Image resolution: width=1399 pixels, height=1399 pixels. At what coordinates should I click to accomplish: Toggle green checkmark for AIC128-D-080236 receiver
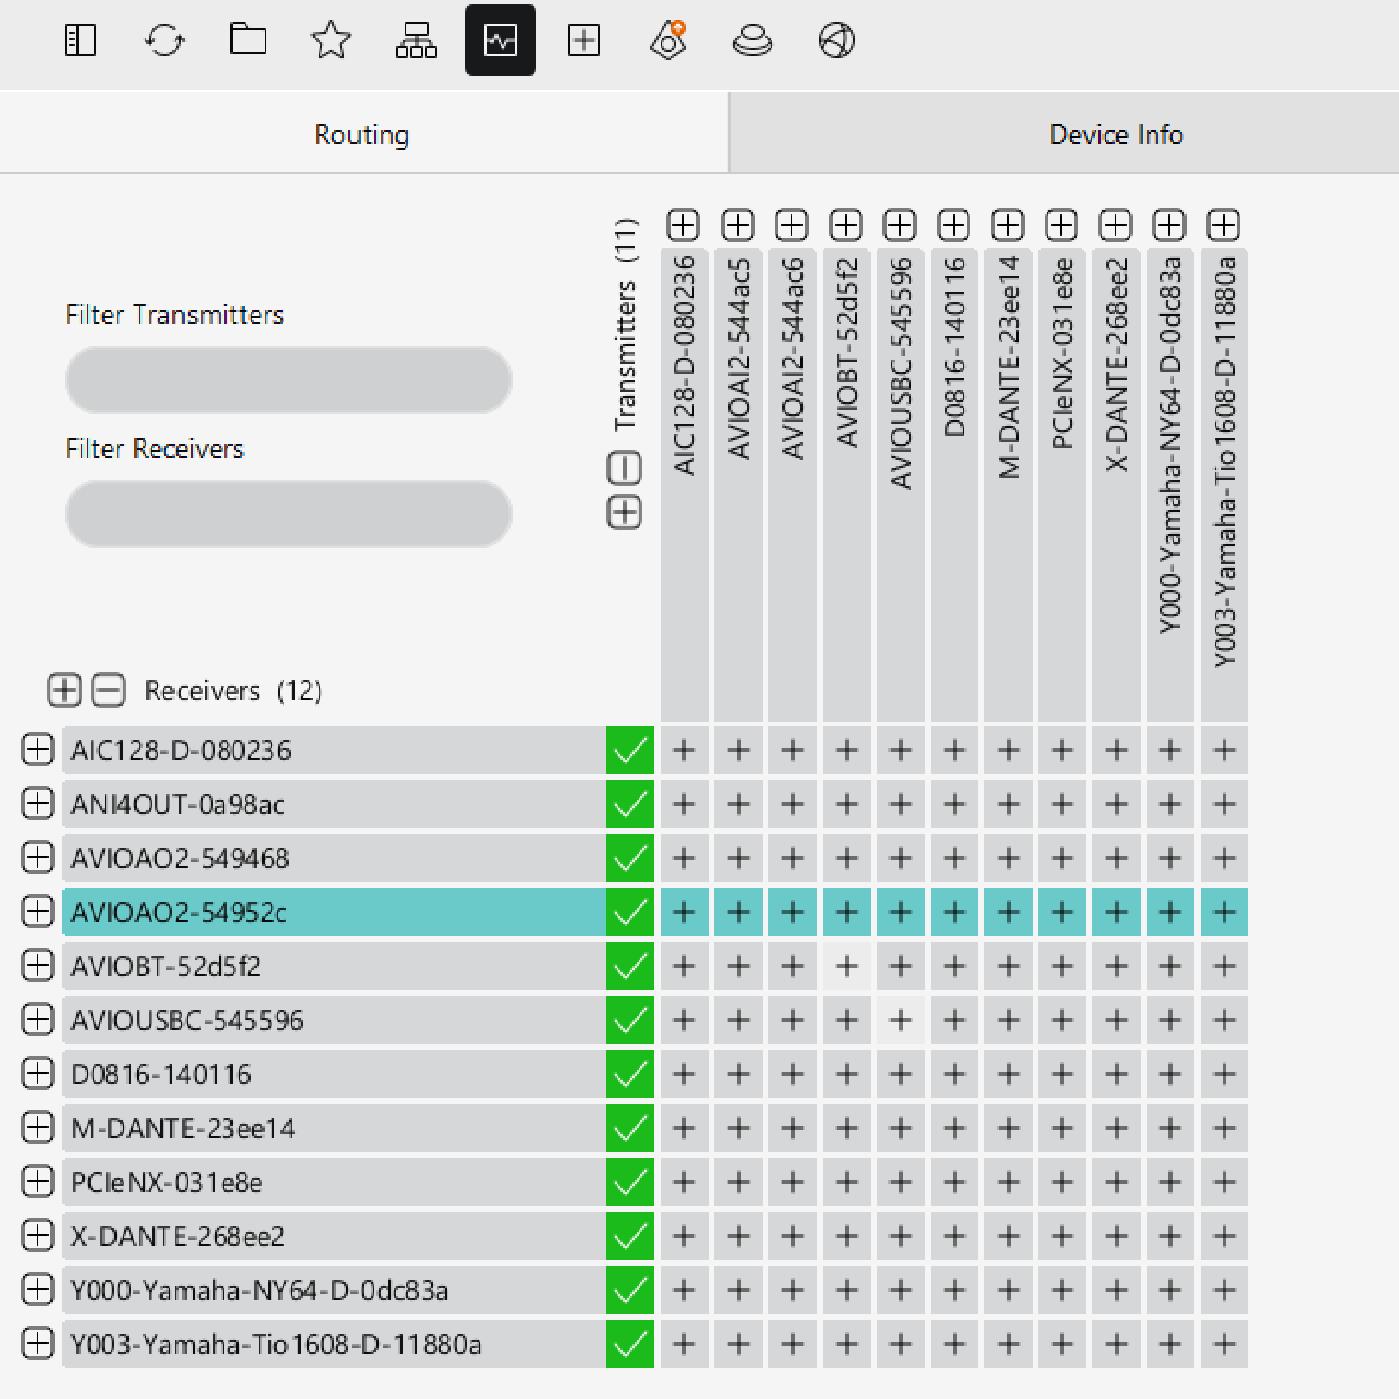click(x=630, y=750)
